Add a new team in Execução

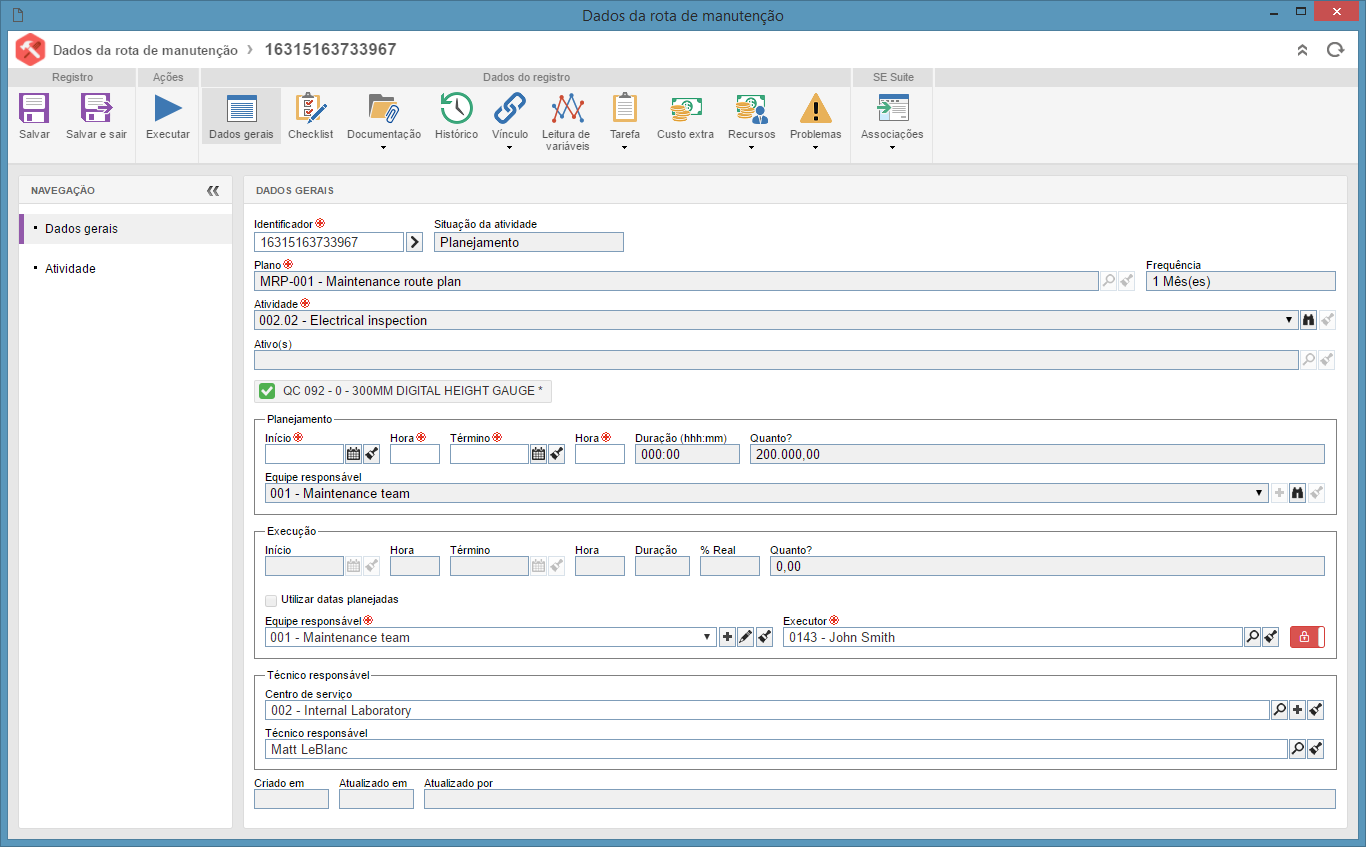[x=727, y=637]
